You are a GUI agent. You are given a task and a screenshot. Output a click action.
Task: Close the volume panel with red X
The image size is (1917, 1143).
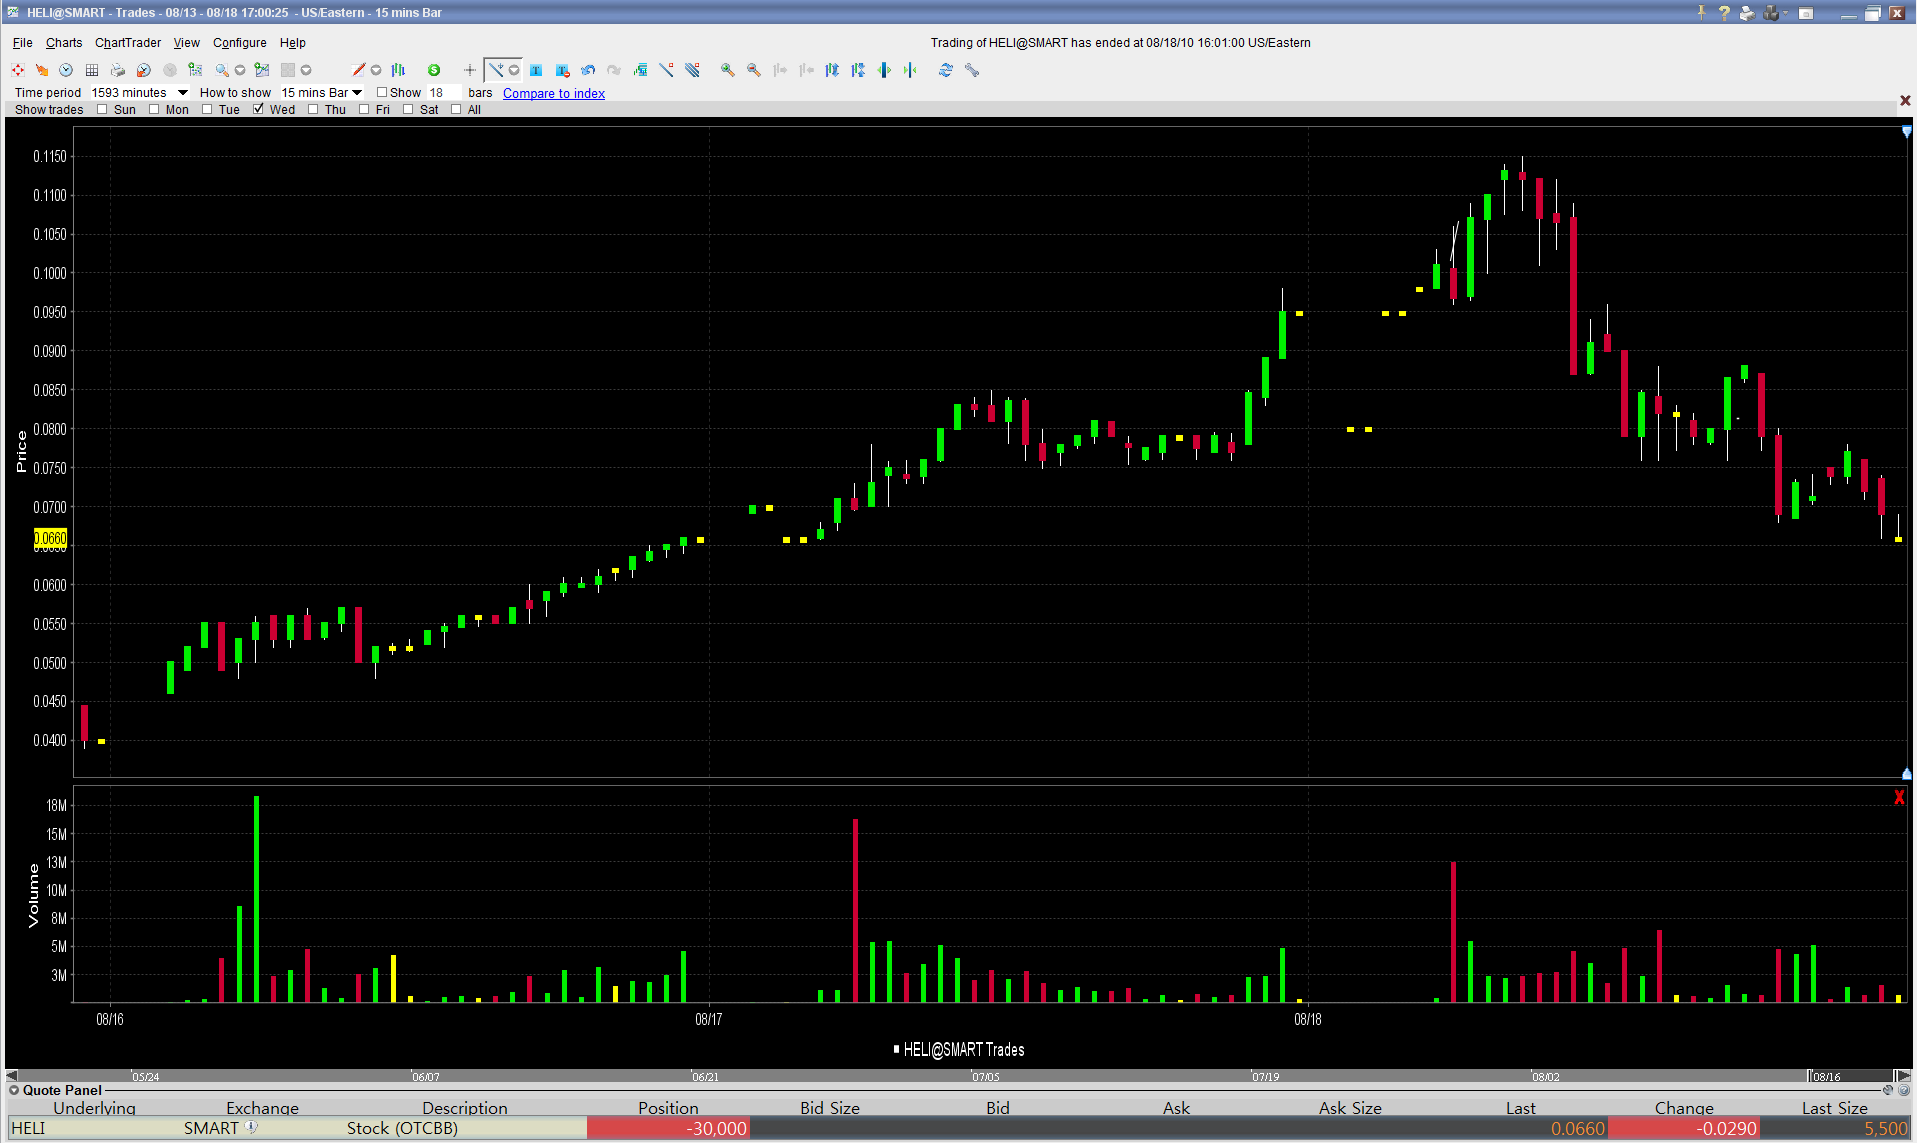1898,797
